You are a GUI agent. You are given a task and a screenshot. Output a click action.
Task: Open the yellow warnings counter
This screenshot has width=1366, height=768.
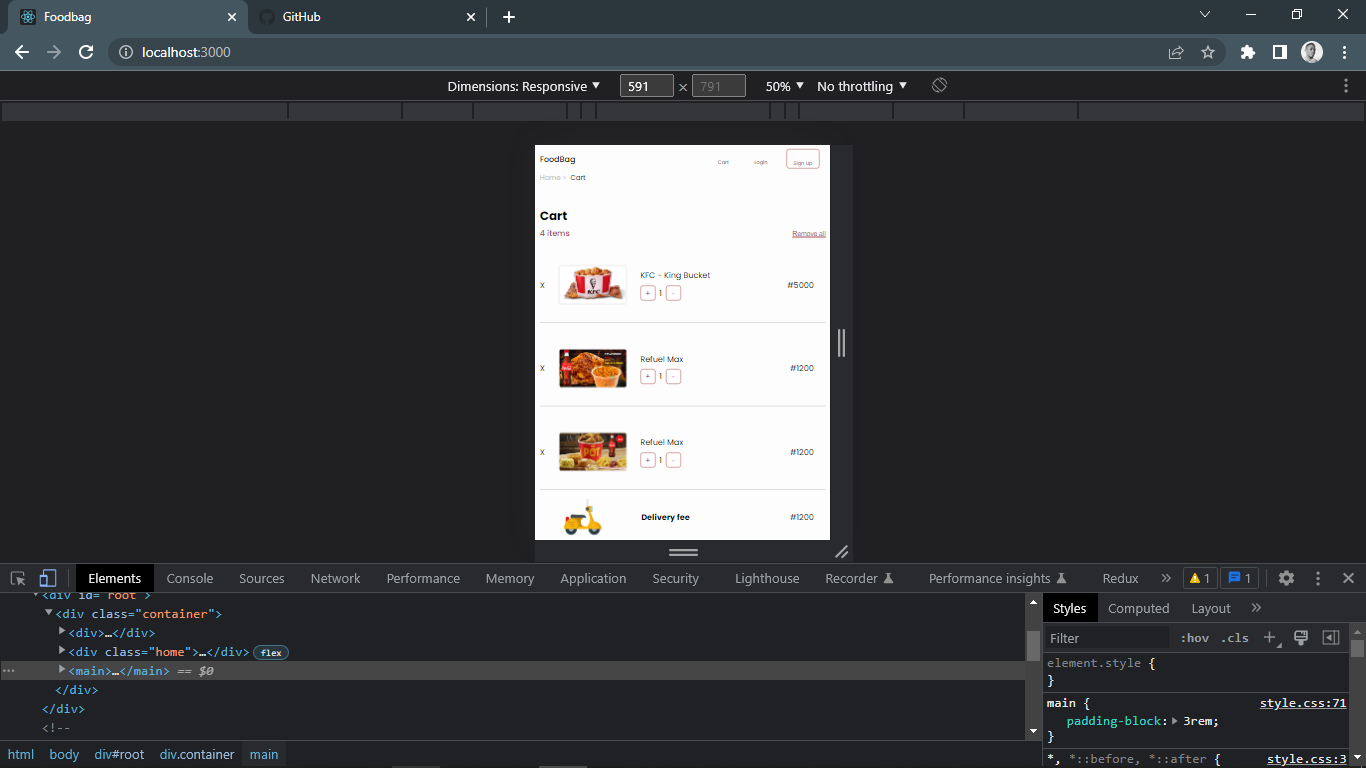pos(1199,578)
